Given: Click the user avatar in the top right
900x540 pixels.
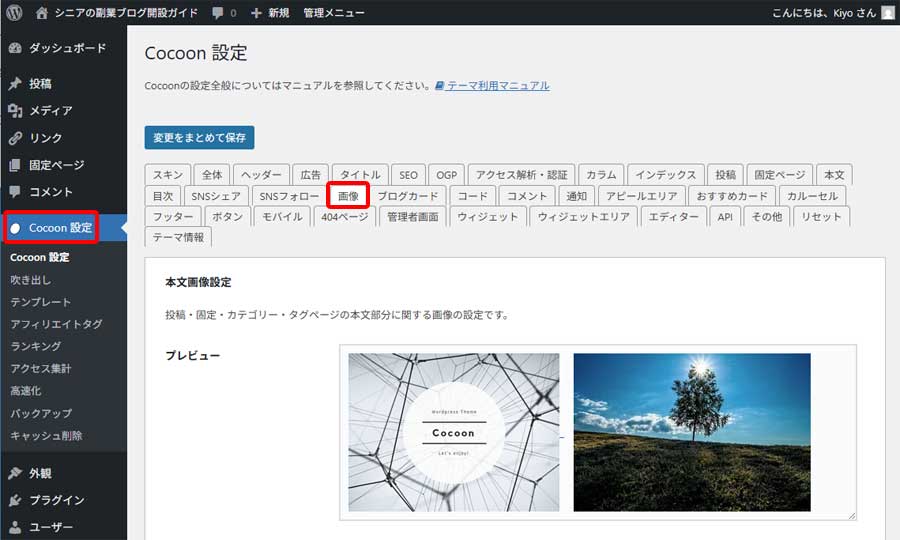Looking at the screenshot, I should pyautogui.click(x=888, y=13).
